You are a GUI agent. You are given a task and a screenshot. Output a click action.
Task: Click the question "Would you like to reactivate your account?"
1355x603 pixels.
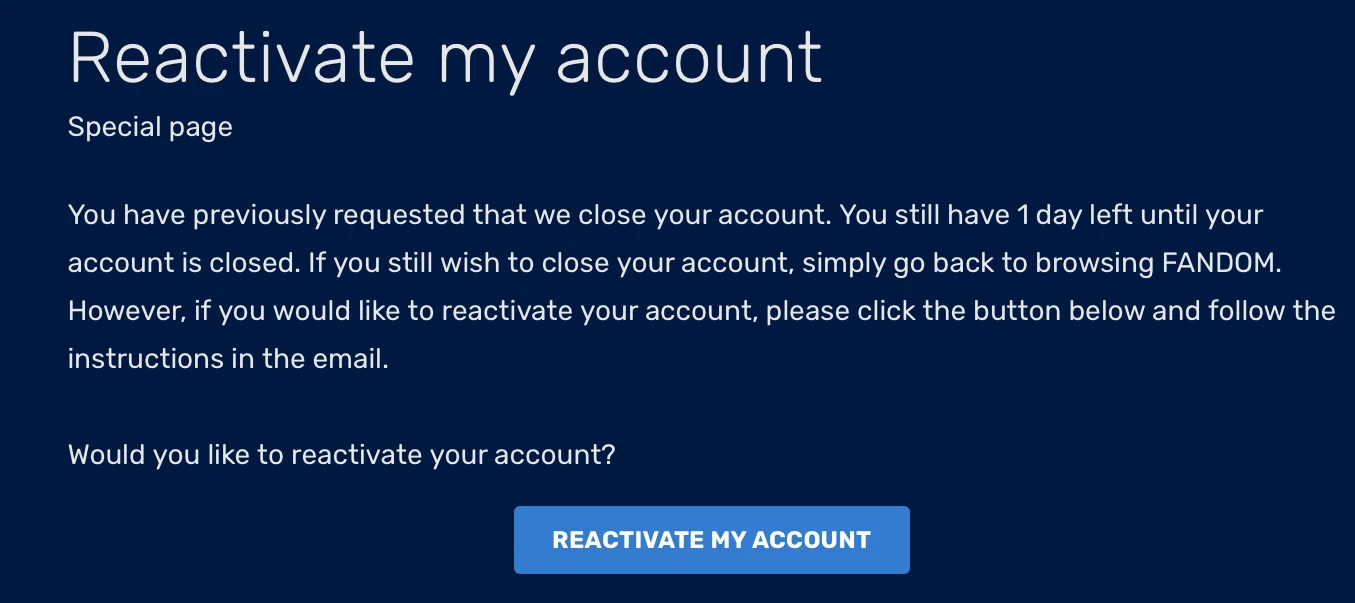[x=341, y=455]
